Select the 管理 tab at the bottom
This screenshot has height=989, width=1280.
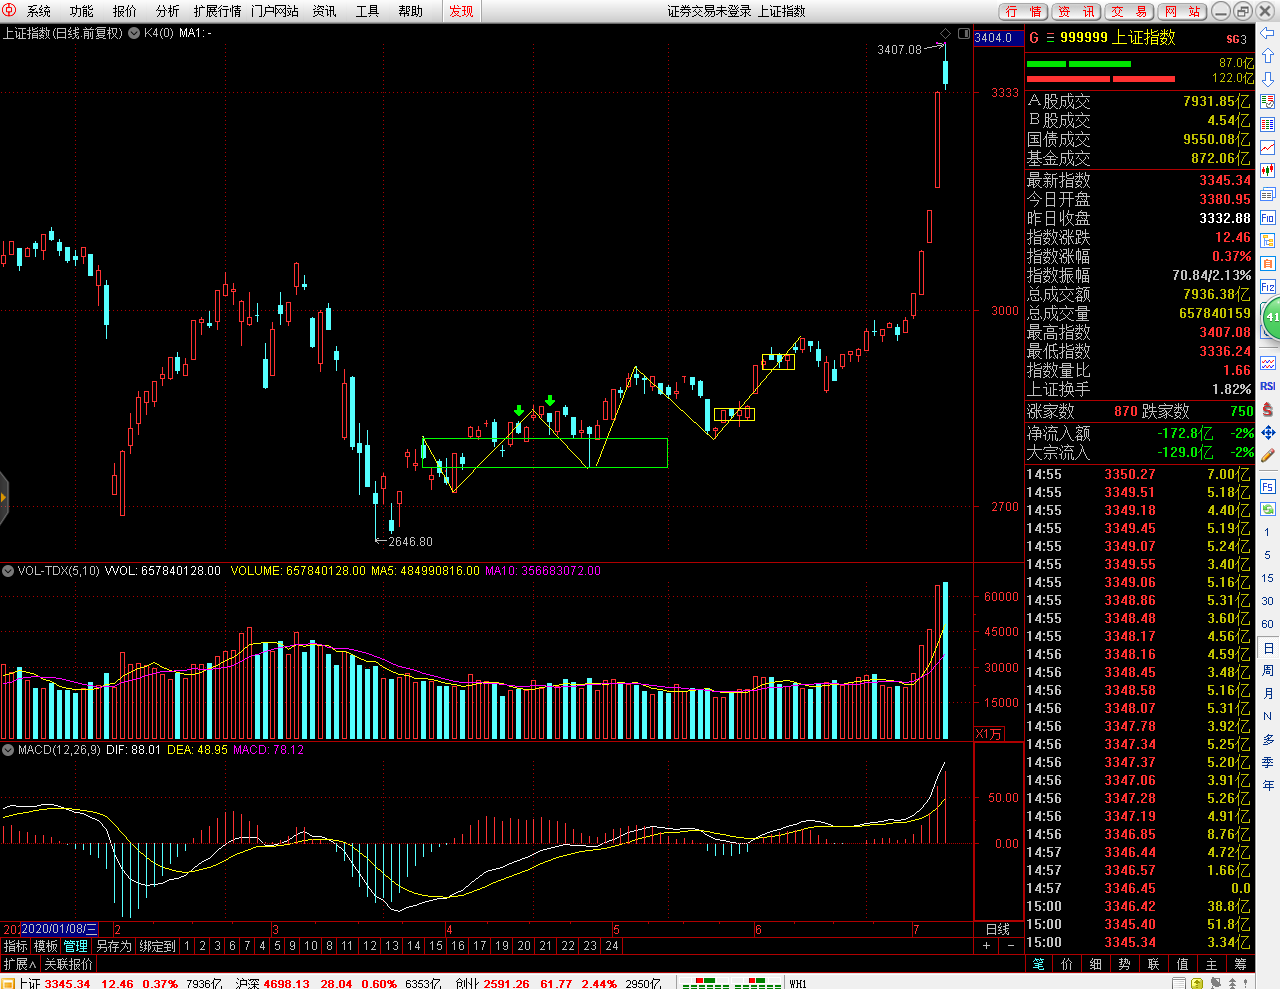click(76, 945)
